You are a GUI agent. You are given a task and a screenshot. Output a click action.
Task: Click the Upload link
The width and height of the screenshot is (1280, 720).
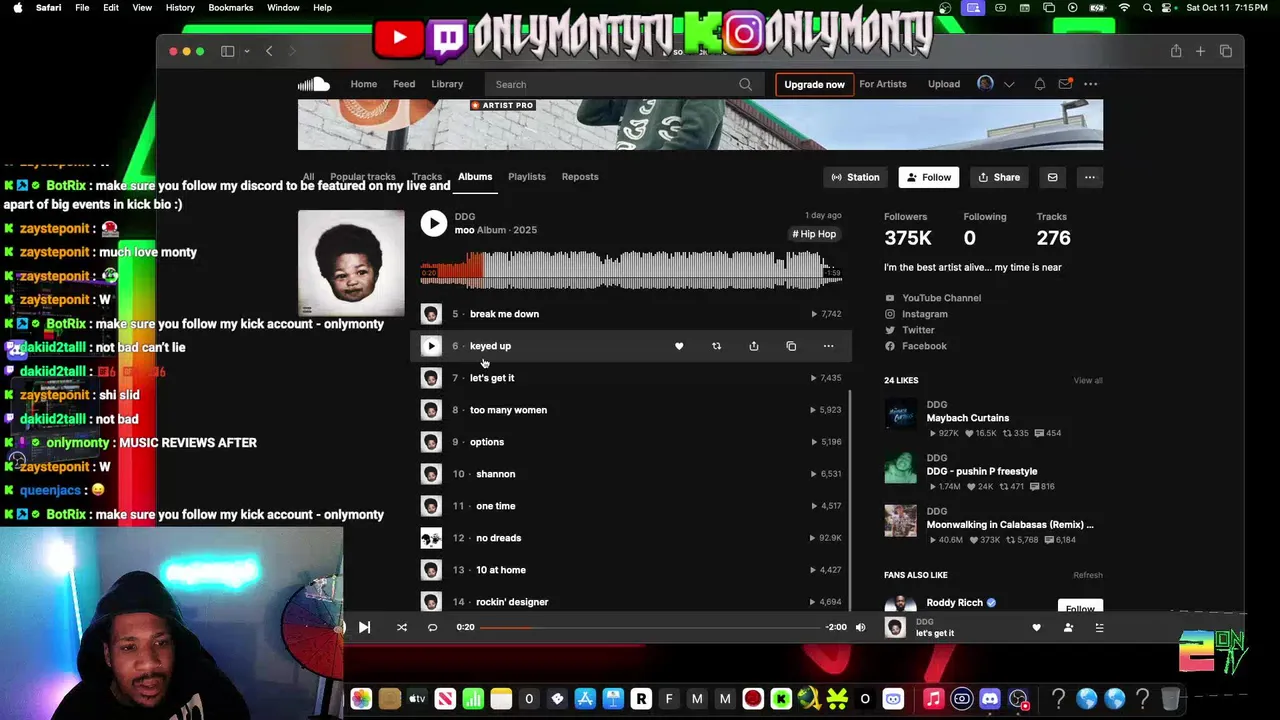point(944,84)
